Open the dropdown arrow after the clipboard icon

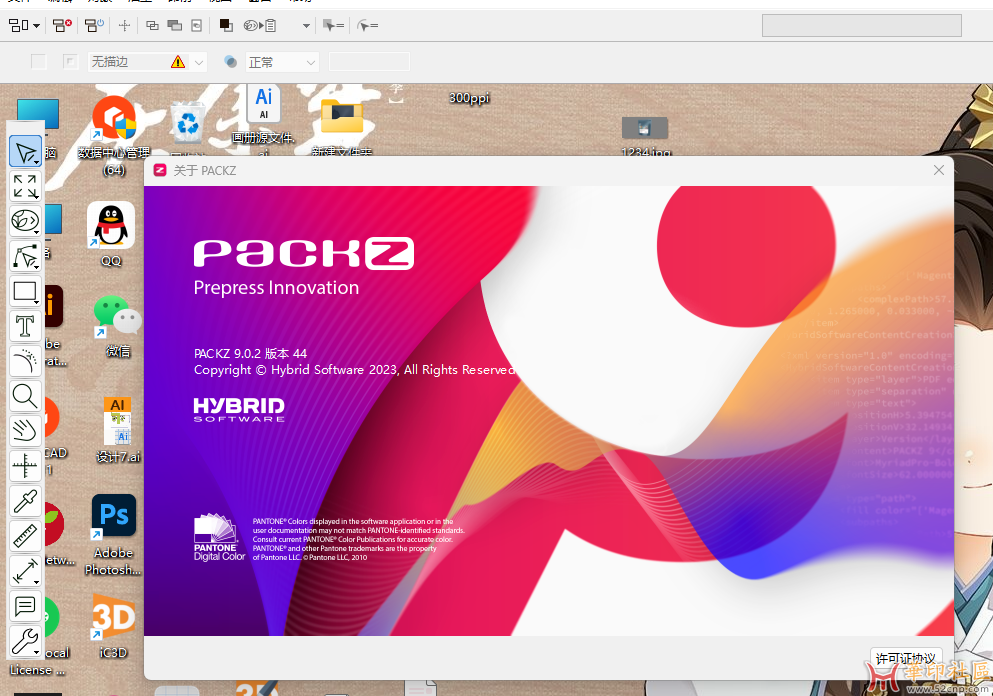click(307, 26)
